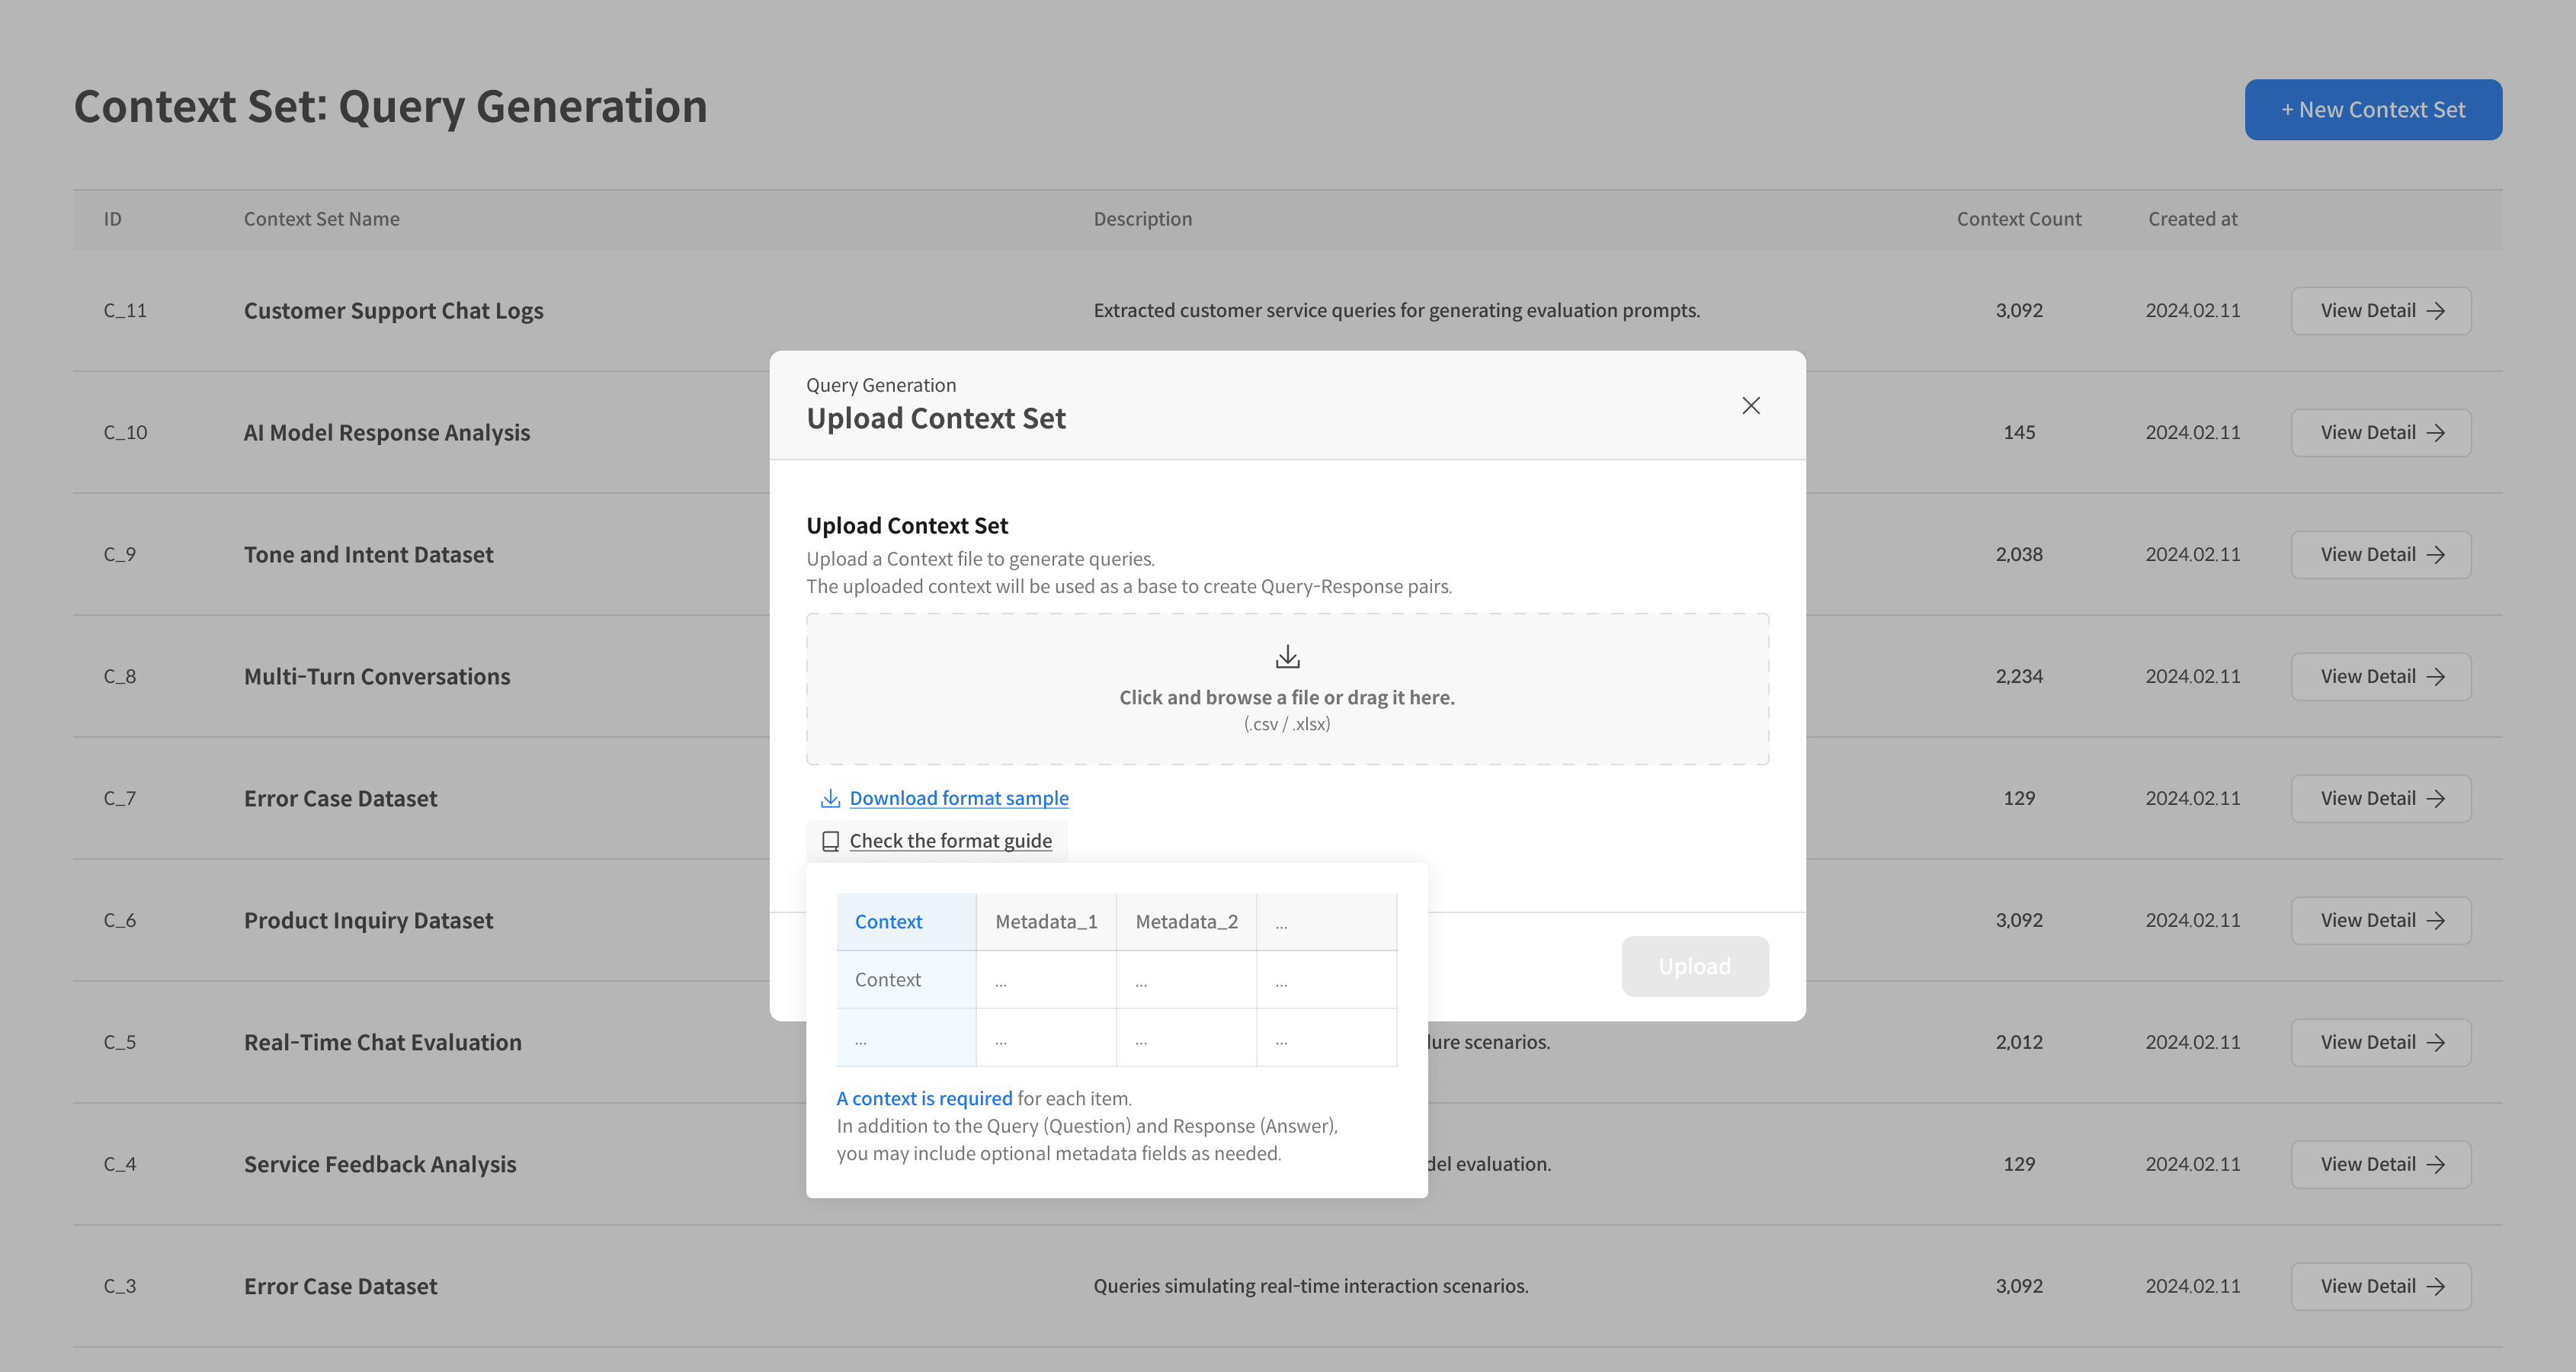Viewport: 2576px width, 1372px height.
Task: Close the Upload Context Set dialog
Action: click(x=1750, y=405)
